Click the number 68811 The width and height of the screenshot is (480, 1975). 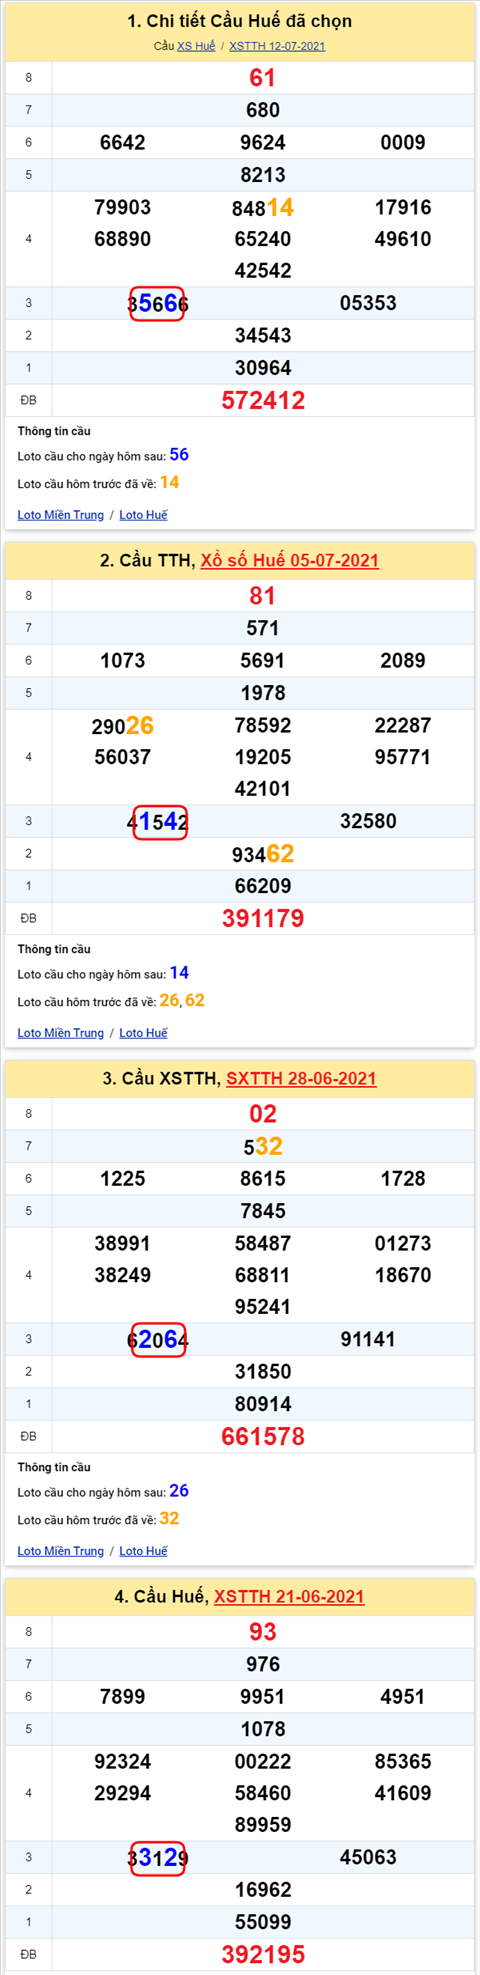(x=263, y=1275)
